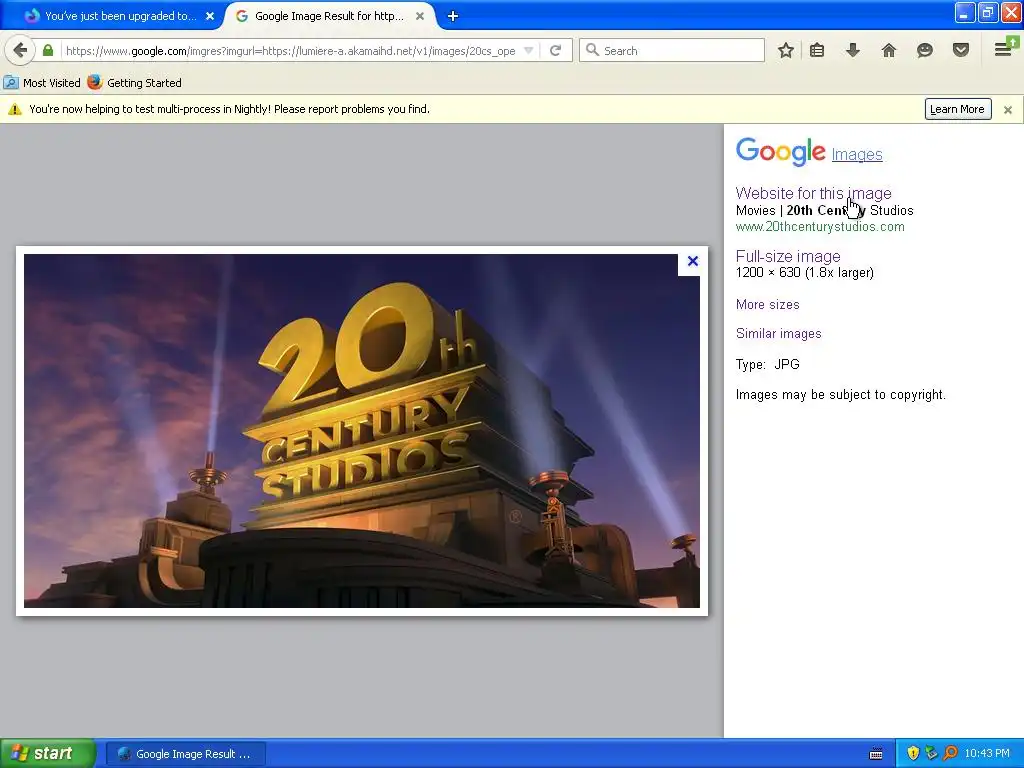Go back using the browser back arrow
Screen dimensions: 1024x768
click(x=20, y=50)
